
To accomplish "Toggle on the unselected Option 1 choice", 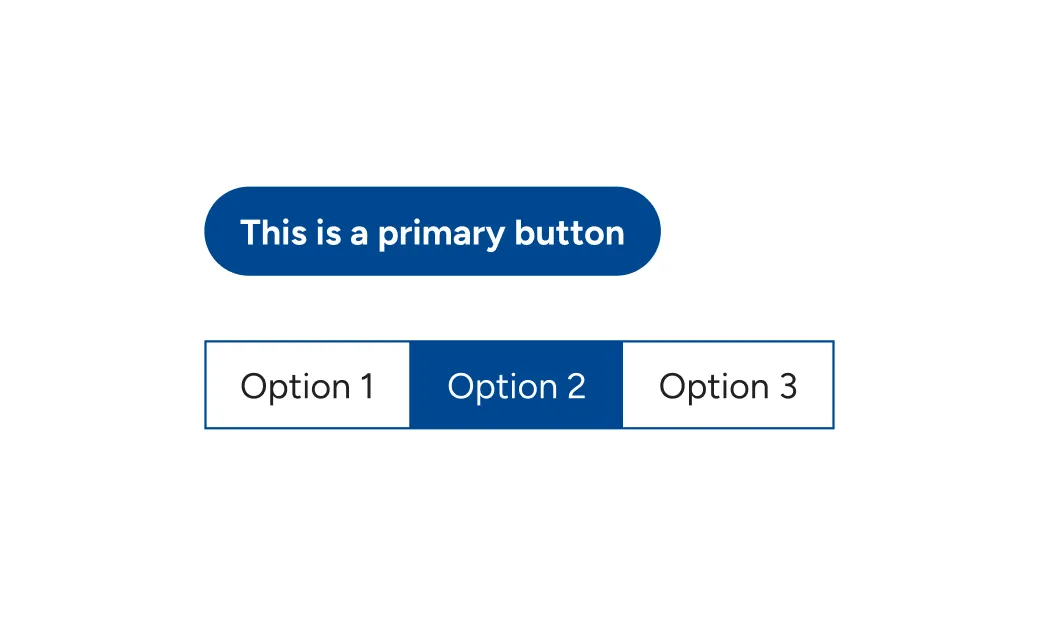I will coord(307,385).
